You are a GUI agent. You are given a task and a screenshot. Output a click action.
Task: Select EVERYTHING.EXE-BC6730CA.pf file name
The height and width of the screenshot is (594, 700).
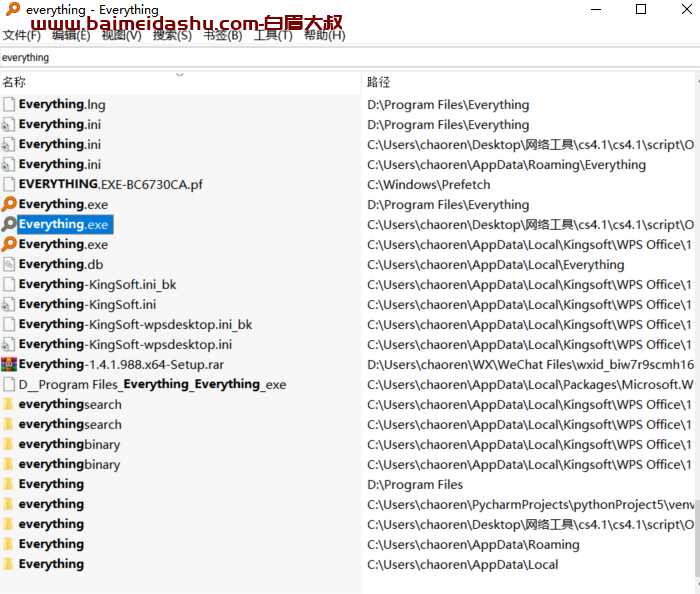pyautogui.click(x=111, y=184)
